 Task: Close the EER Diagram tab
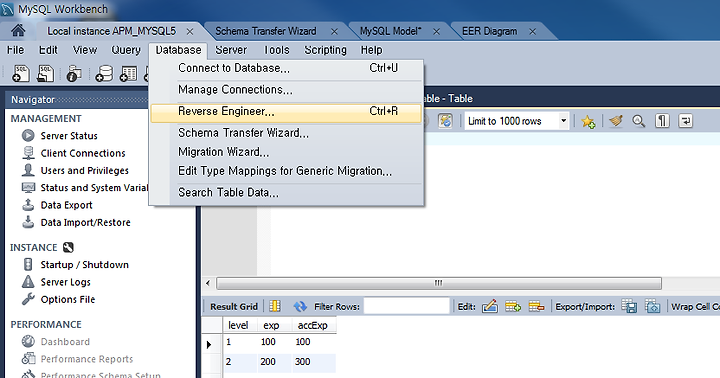tap(533, 32)
